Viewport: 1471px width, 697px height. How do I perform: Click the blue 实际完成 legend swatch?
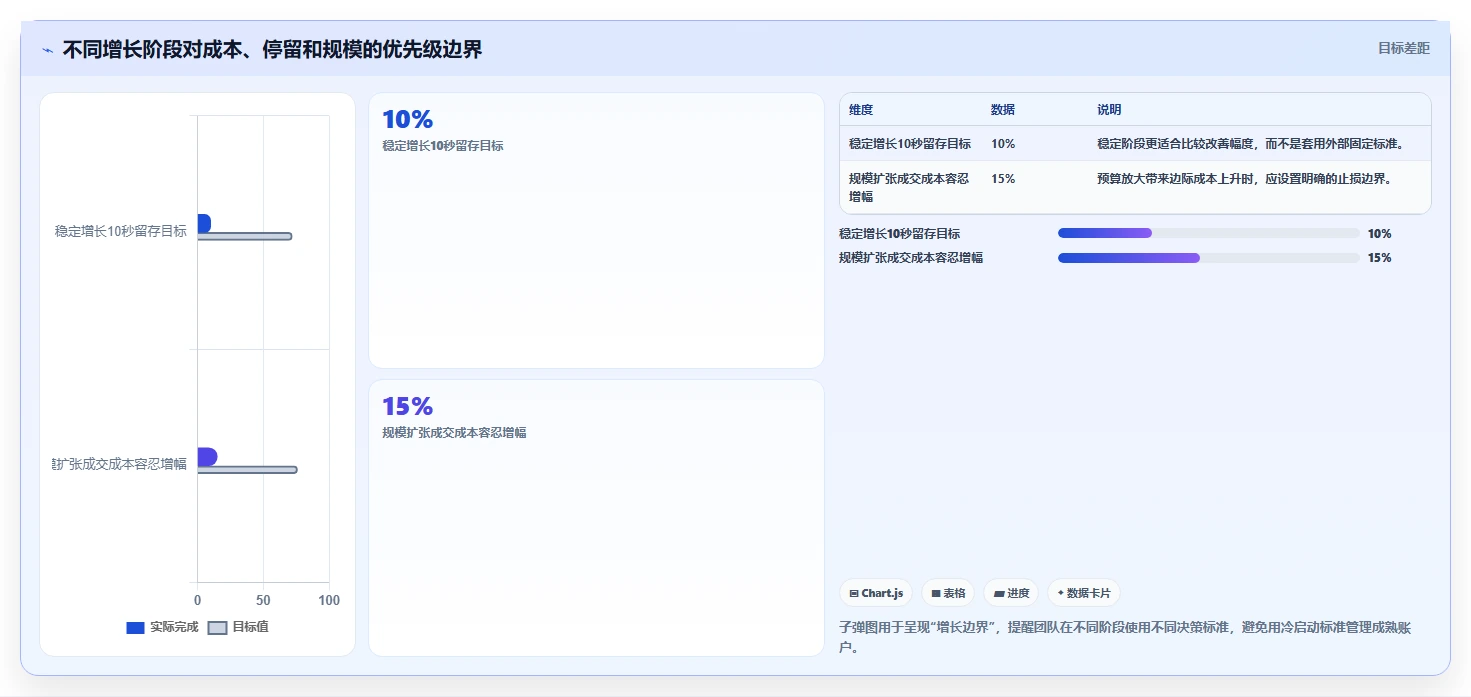[x=135, y=628]
